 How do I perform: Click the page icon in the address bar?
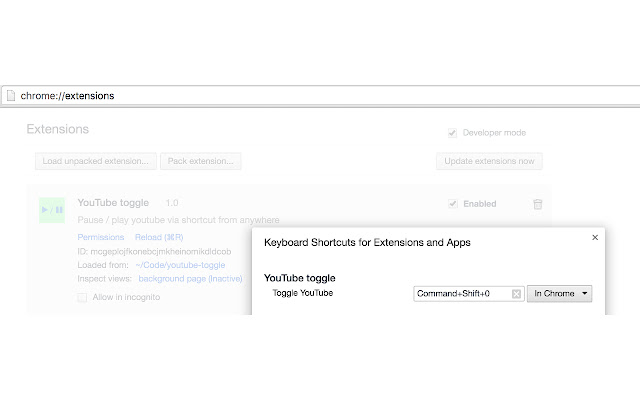pyautogui.click(x=11, y=96)
